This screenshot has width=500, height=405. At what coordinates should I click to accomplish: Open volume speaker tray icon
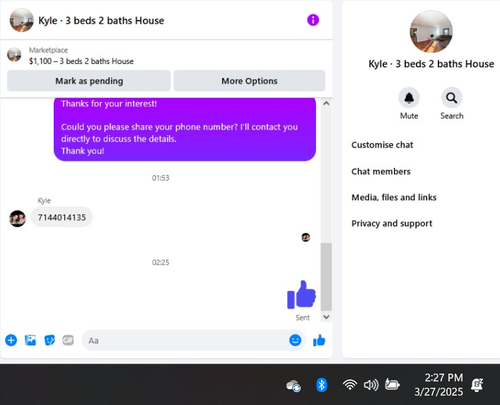pyautogui.click(x=371, y=385)
